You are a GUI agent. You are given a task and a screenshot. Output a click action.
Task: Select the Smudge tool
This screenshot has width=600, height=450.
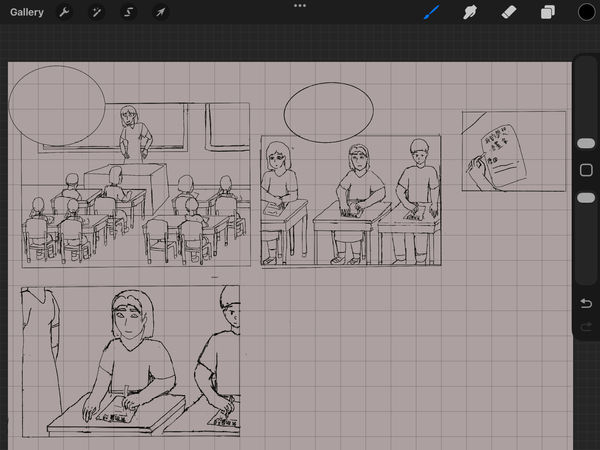click(x=470, y=12)
